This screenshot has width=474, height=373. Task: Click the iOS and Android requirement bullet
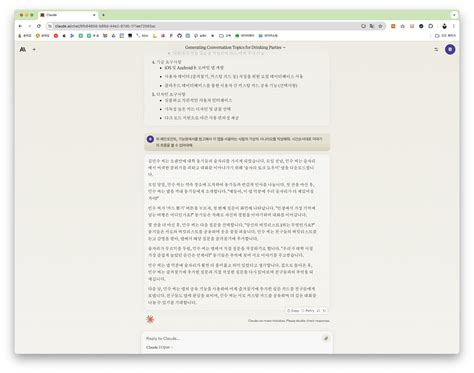[194, 68]
